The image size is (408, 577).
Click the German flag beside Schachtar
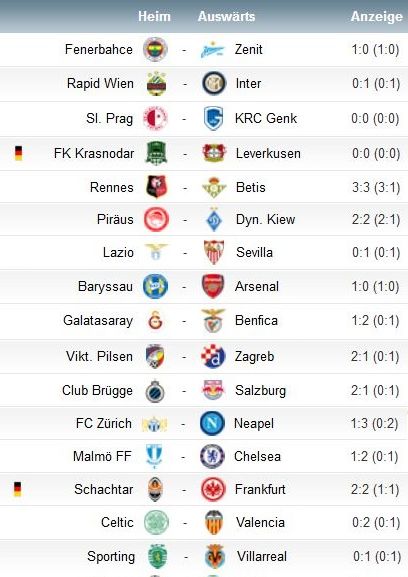click(17, 489)
